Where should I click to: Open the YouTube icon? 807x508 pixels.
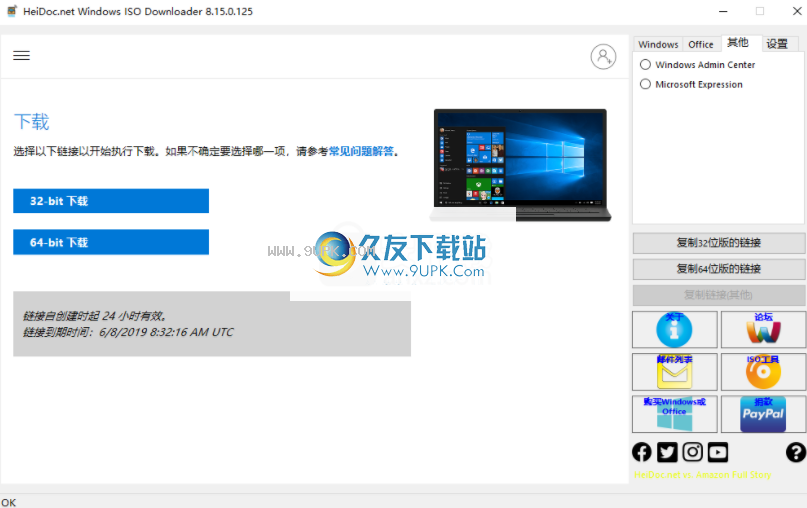click(718, 452)
